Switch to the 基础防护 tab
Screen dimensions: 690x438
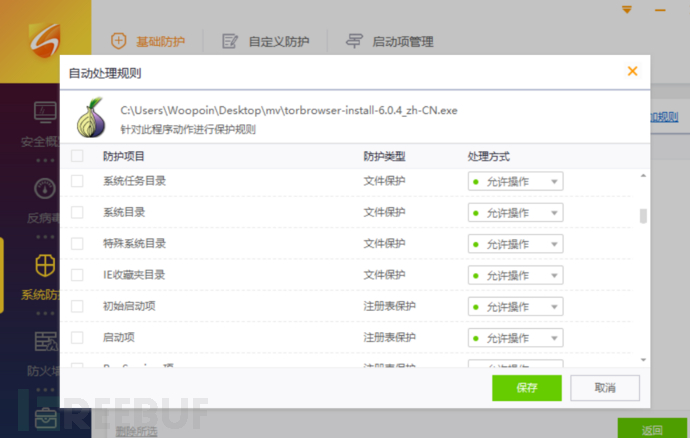click(148, 41)
